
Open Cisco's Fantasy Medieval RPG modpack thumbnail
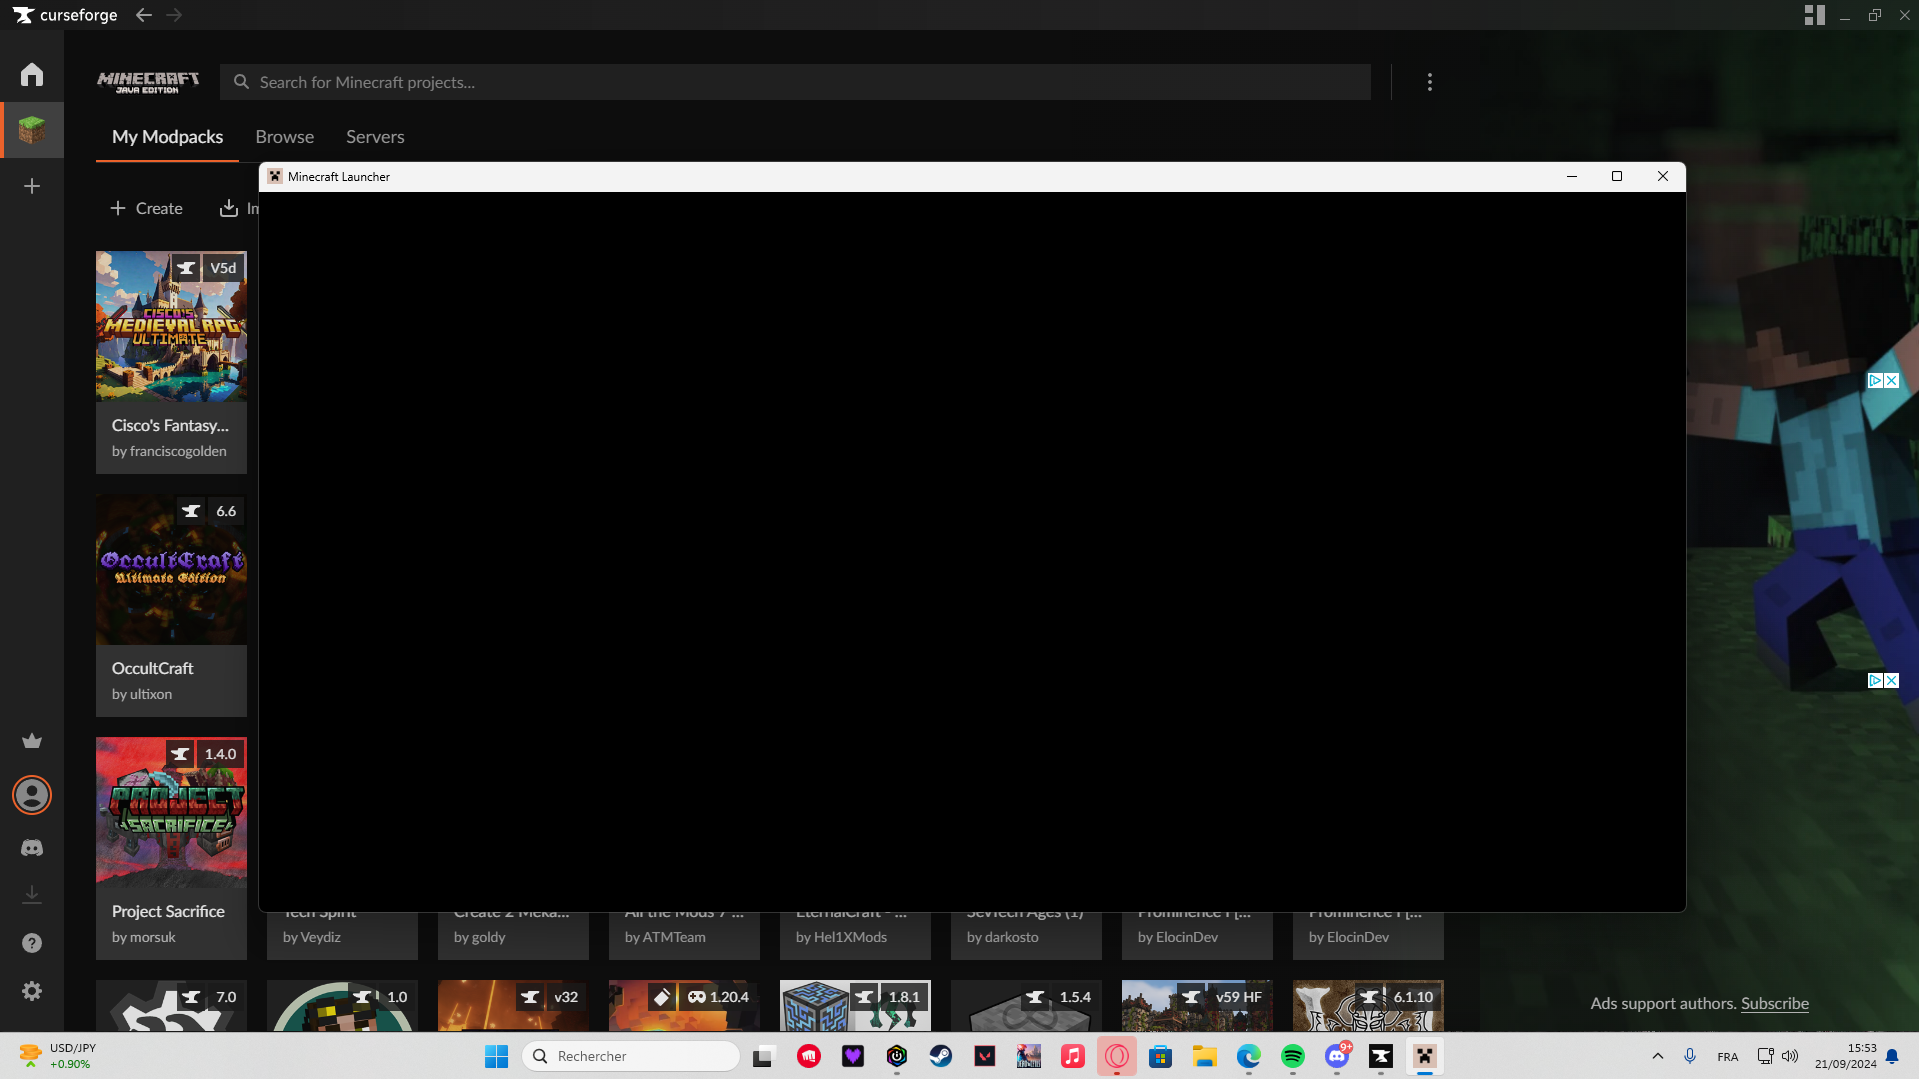171,326
